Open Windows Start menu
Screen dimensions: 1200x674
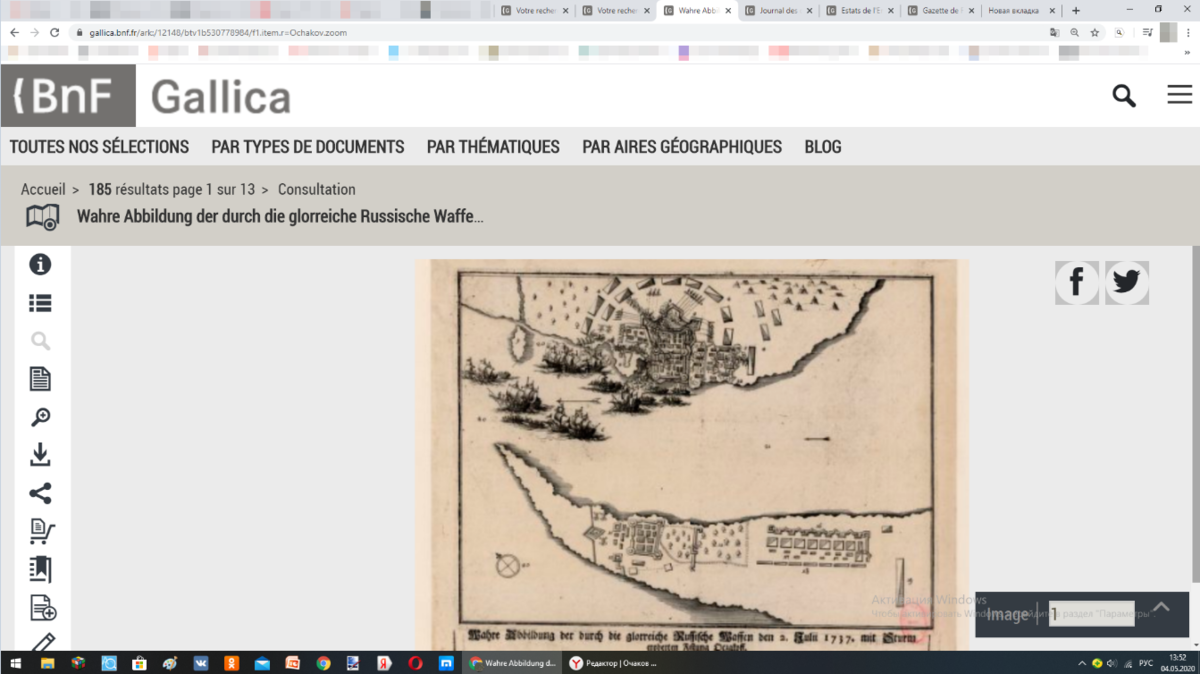[x=13, y=663]
